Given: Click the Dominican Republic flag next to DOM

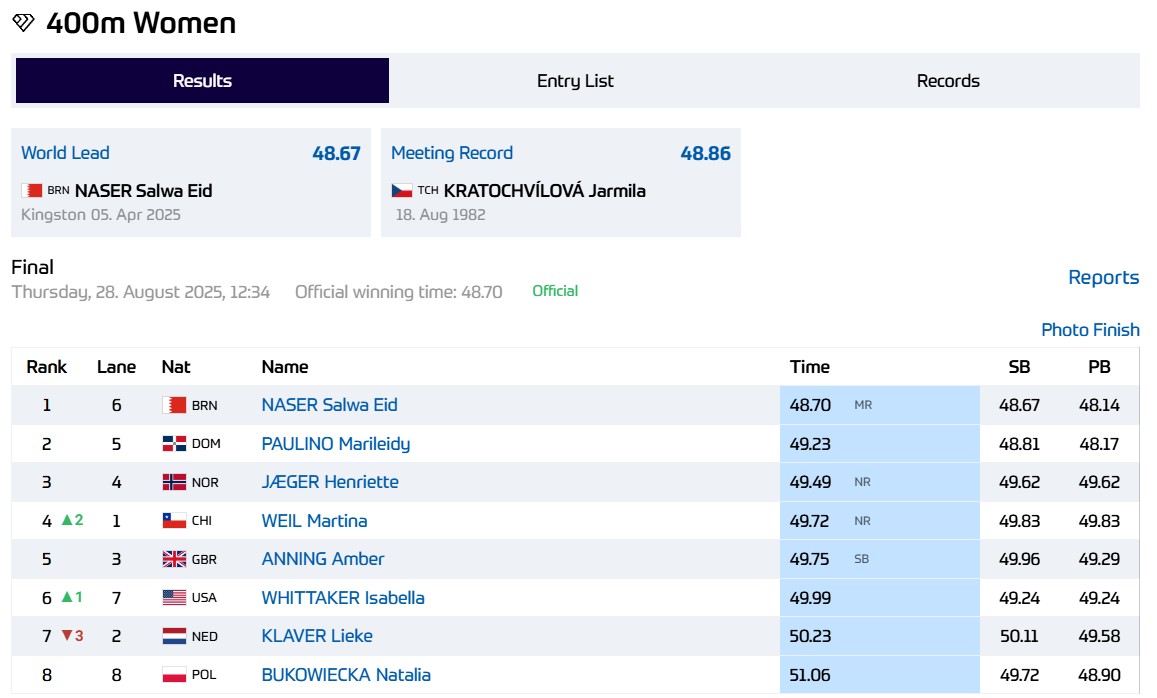Looking at the screenshot, I should [x=174, y=444].
